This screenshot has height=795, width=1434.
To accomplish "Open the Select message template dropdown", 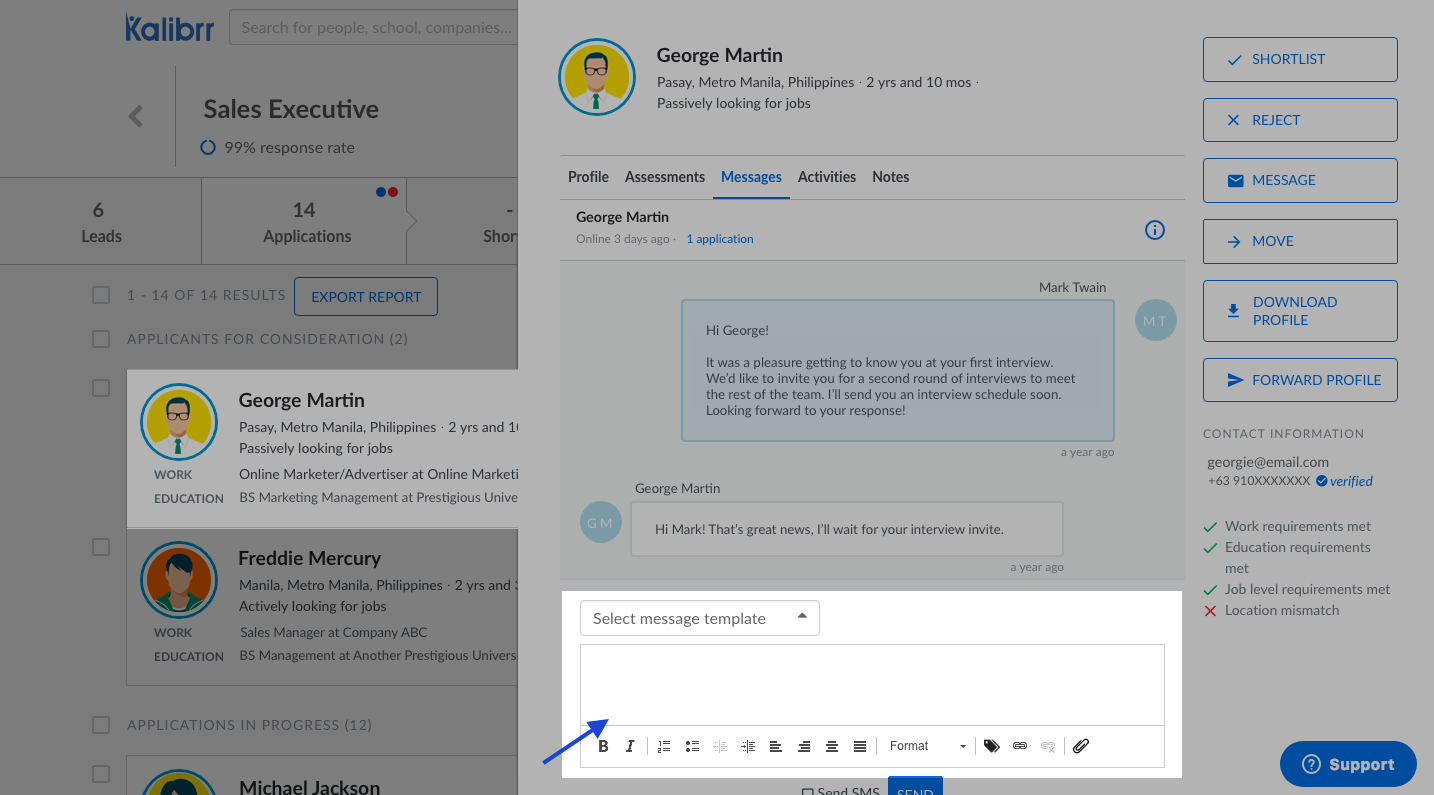I will point(700,618).
